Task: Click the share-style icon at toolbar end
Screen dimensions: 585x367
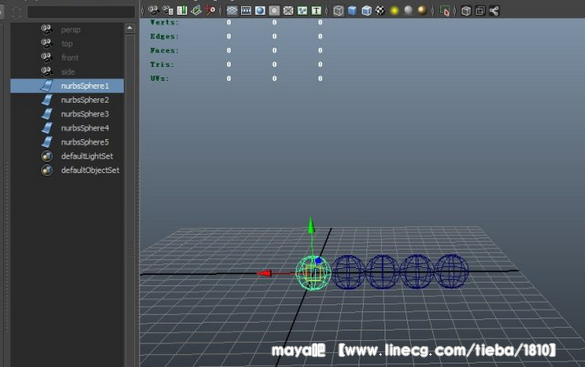Action: point(494,11)
